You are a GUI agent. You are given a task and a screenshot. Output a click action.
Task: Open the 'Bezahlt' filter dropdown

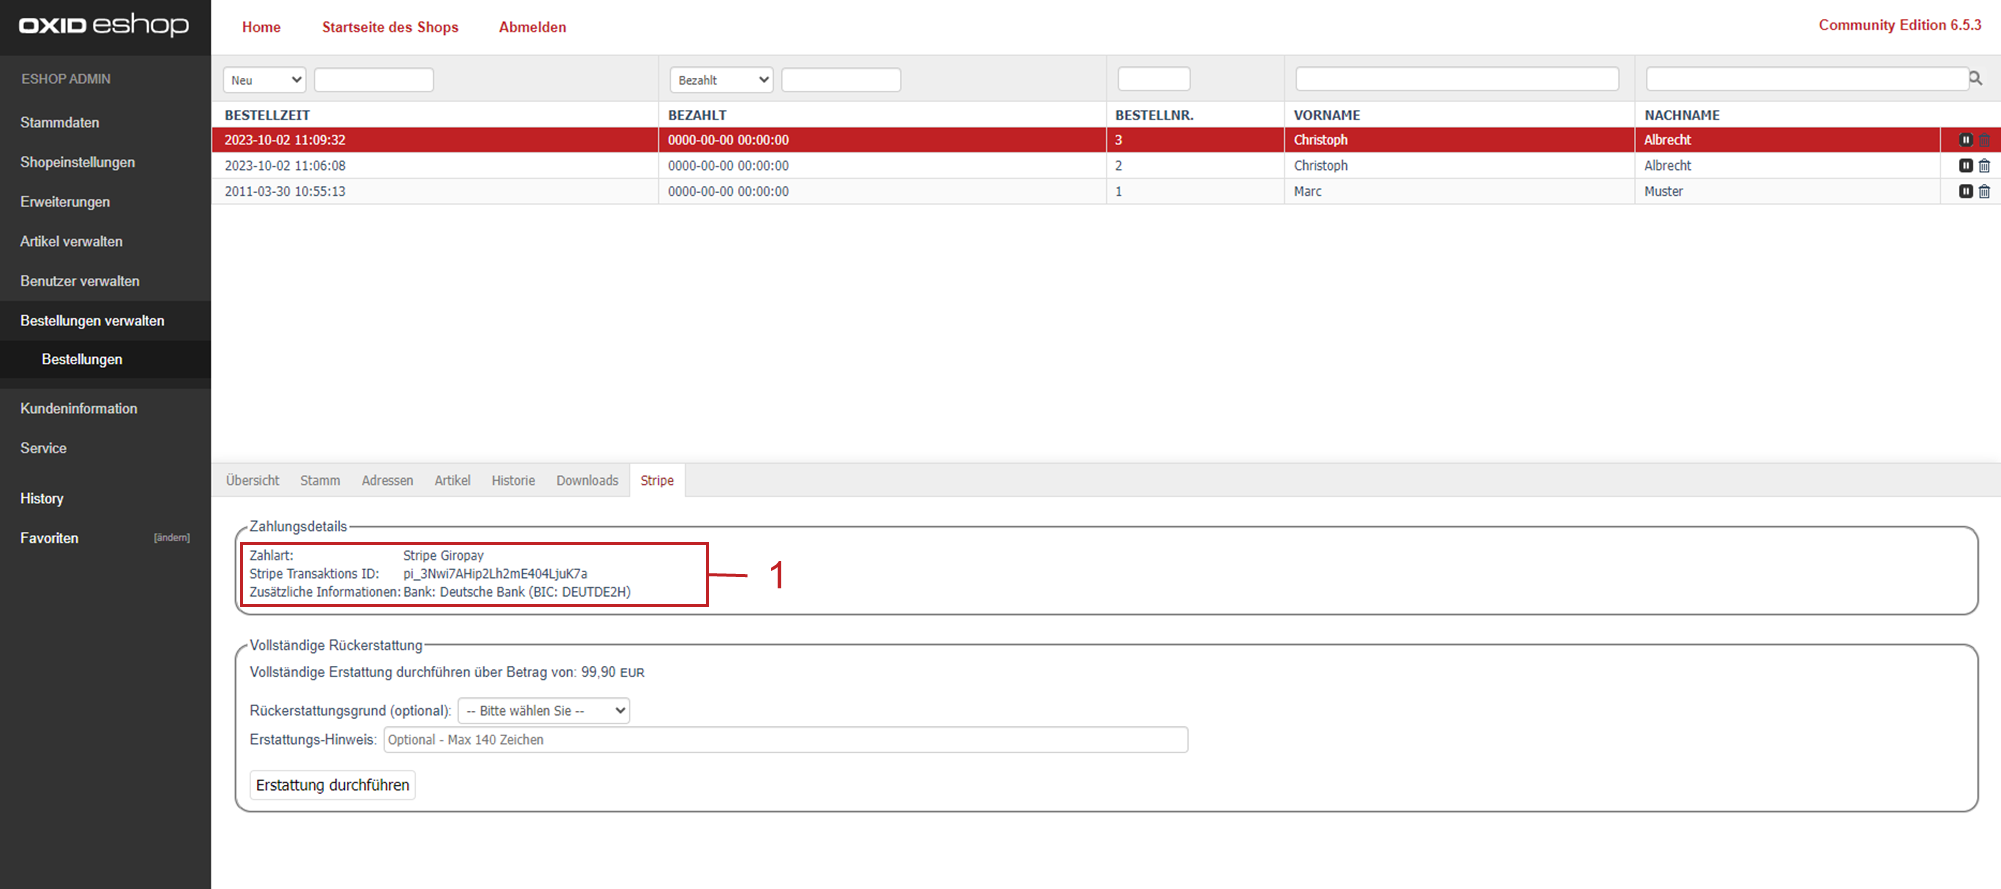721,80
